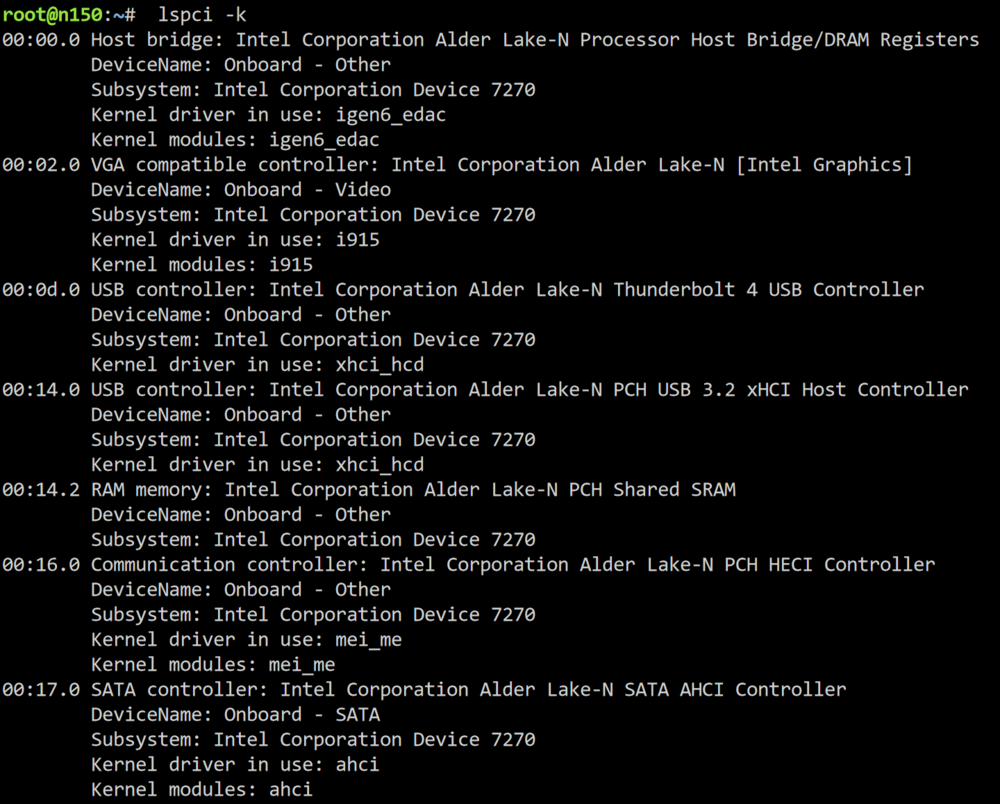The height and width of the screenshot is (804, 1000).
Task: Click the Kernel modules ahci line
Action: (x=202, y=789)
